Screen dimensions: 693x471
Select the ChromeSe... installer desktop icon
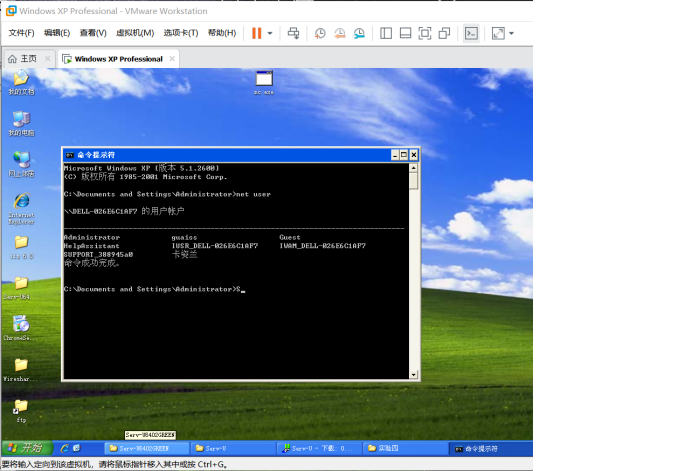tap(20, 328)
